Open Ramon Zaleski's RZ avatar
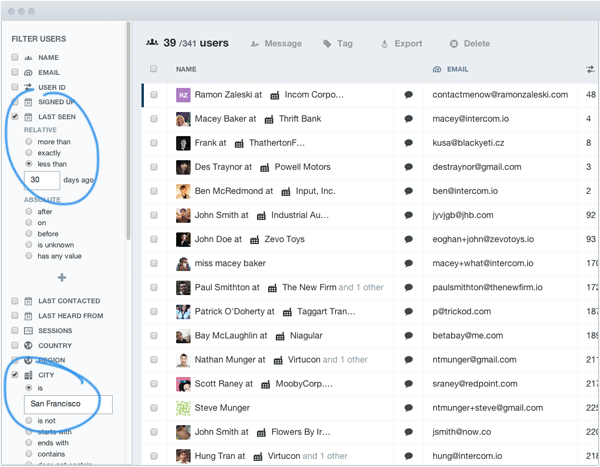The height and width of the screenshot is (467, 600). point(183,95)
